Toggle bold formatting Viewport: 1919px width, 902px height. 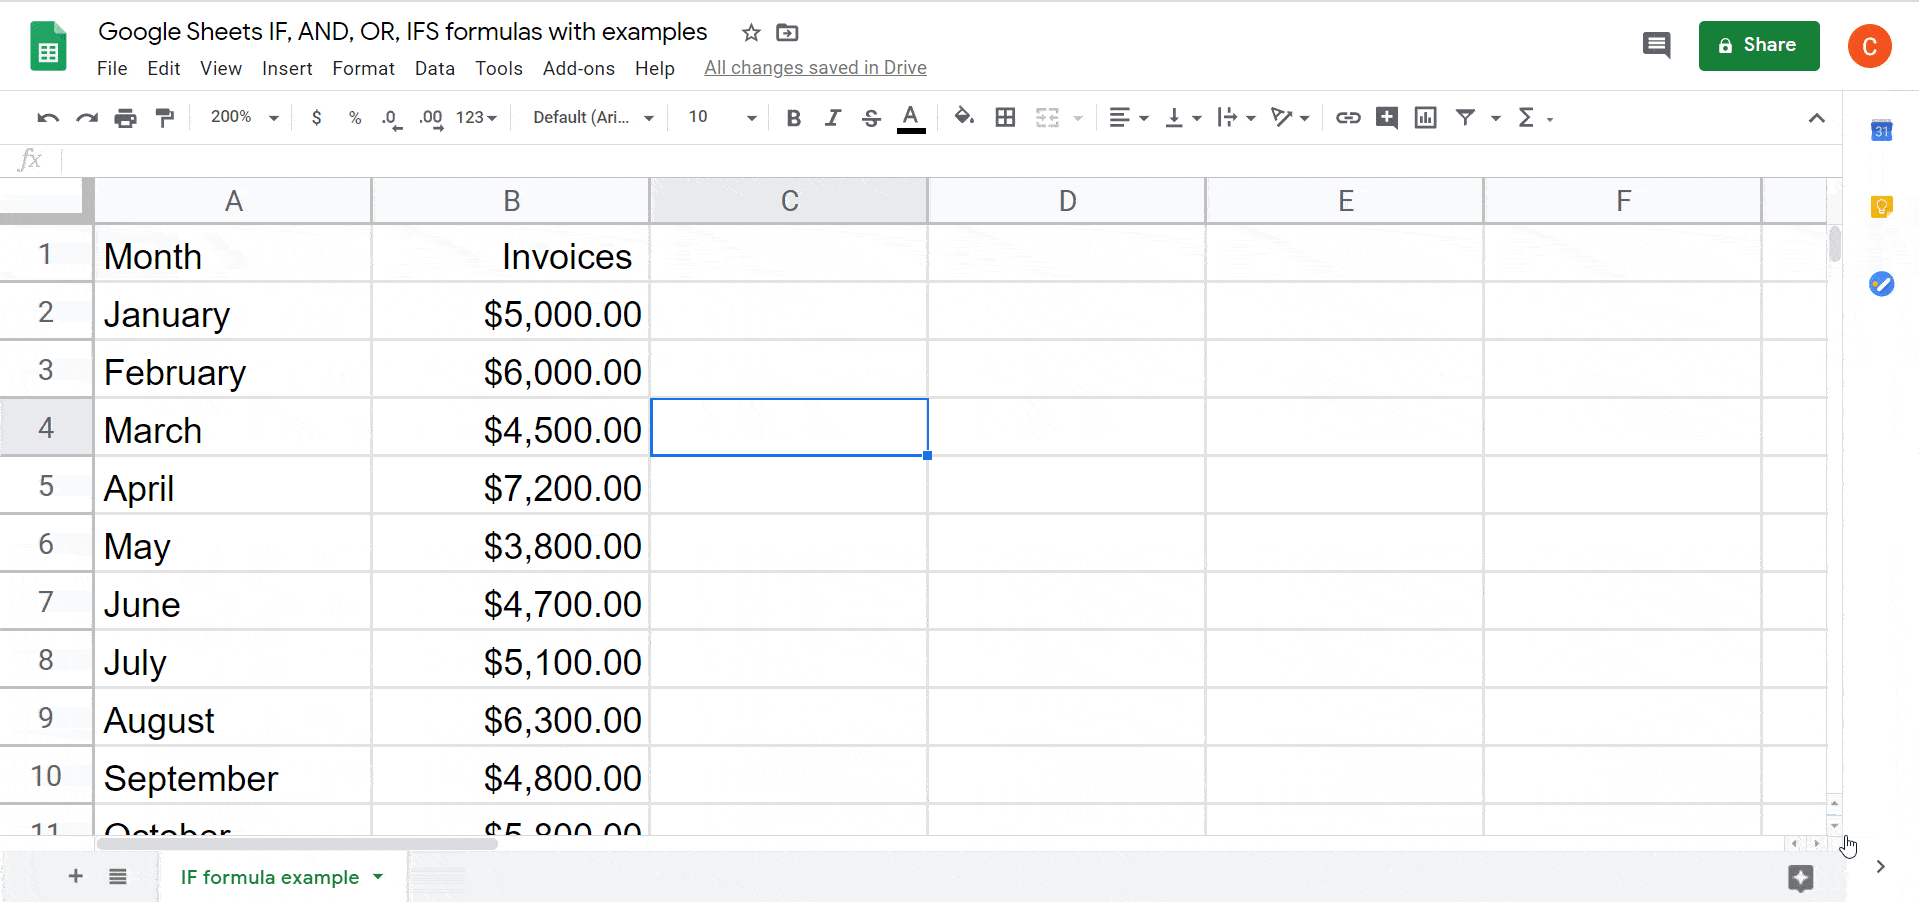pyautogui.click(x=793, y=117)
